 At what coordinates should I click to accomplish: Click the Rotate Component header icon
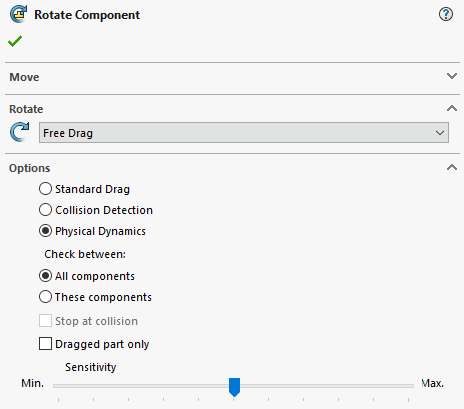(19, 14)
